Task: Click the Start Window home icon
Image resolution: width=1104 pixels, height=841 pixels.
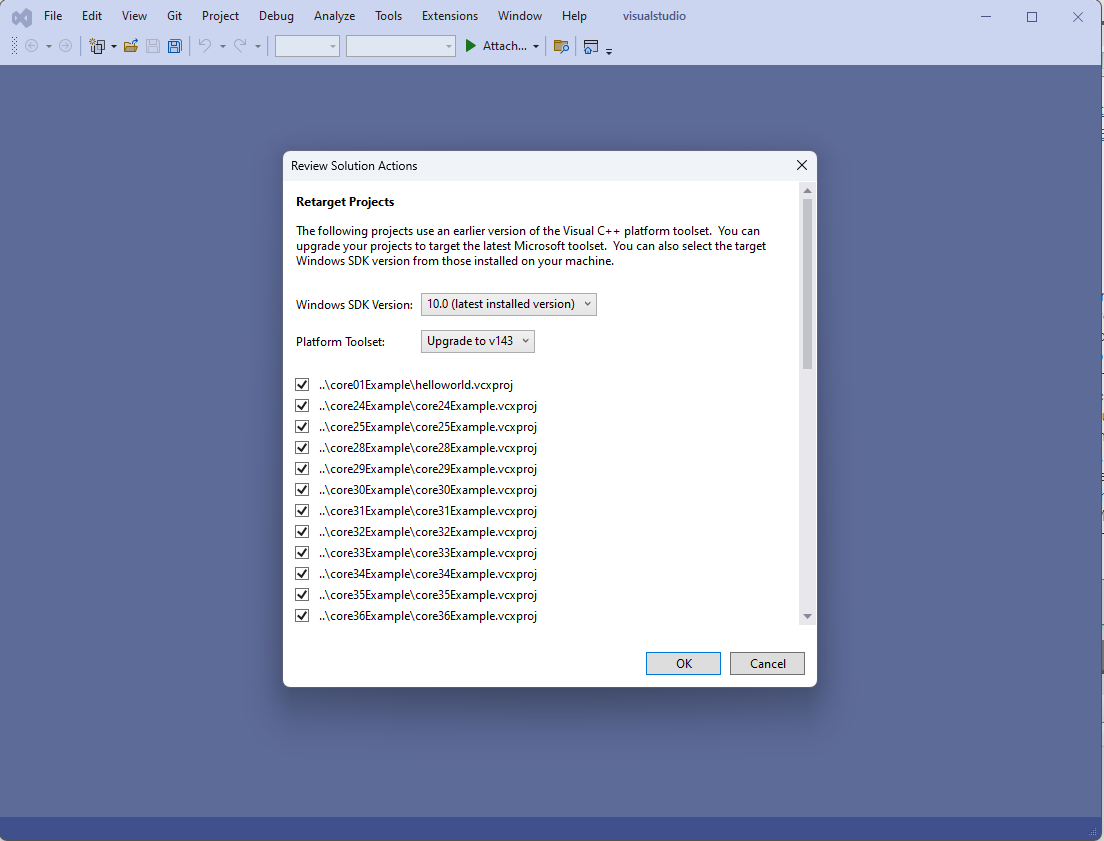Action: (x=591, y=46)
